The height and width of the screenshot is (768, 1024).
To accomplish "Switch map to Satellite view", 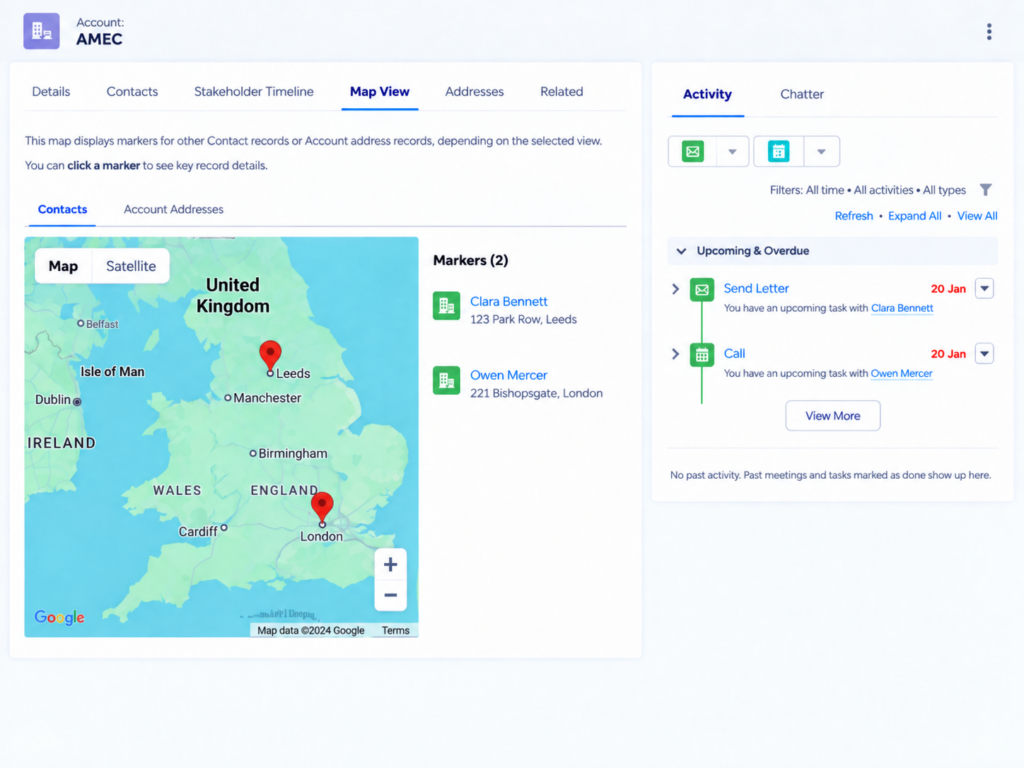I will tap(131, 266).
